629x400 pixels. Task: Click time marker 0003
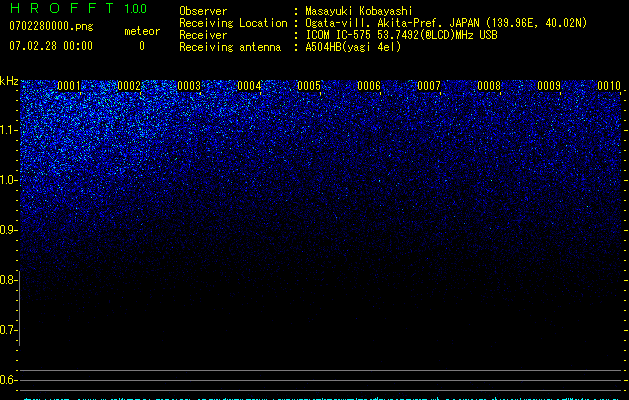pos(189,86)
